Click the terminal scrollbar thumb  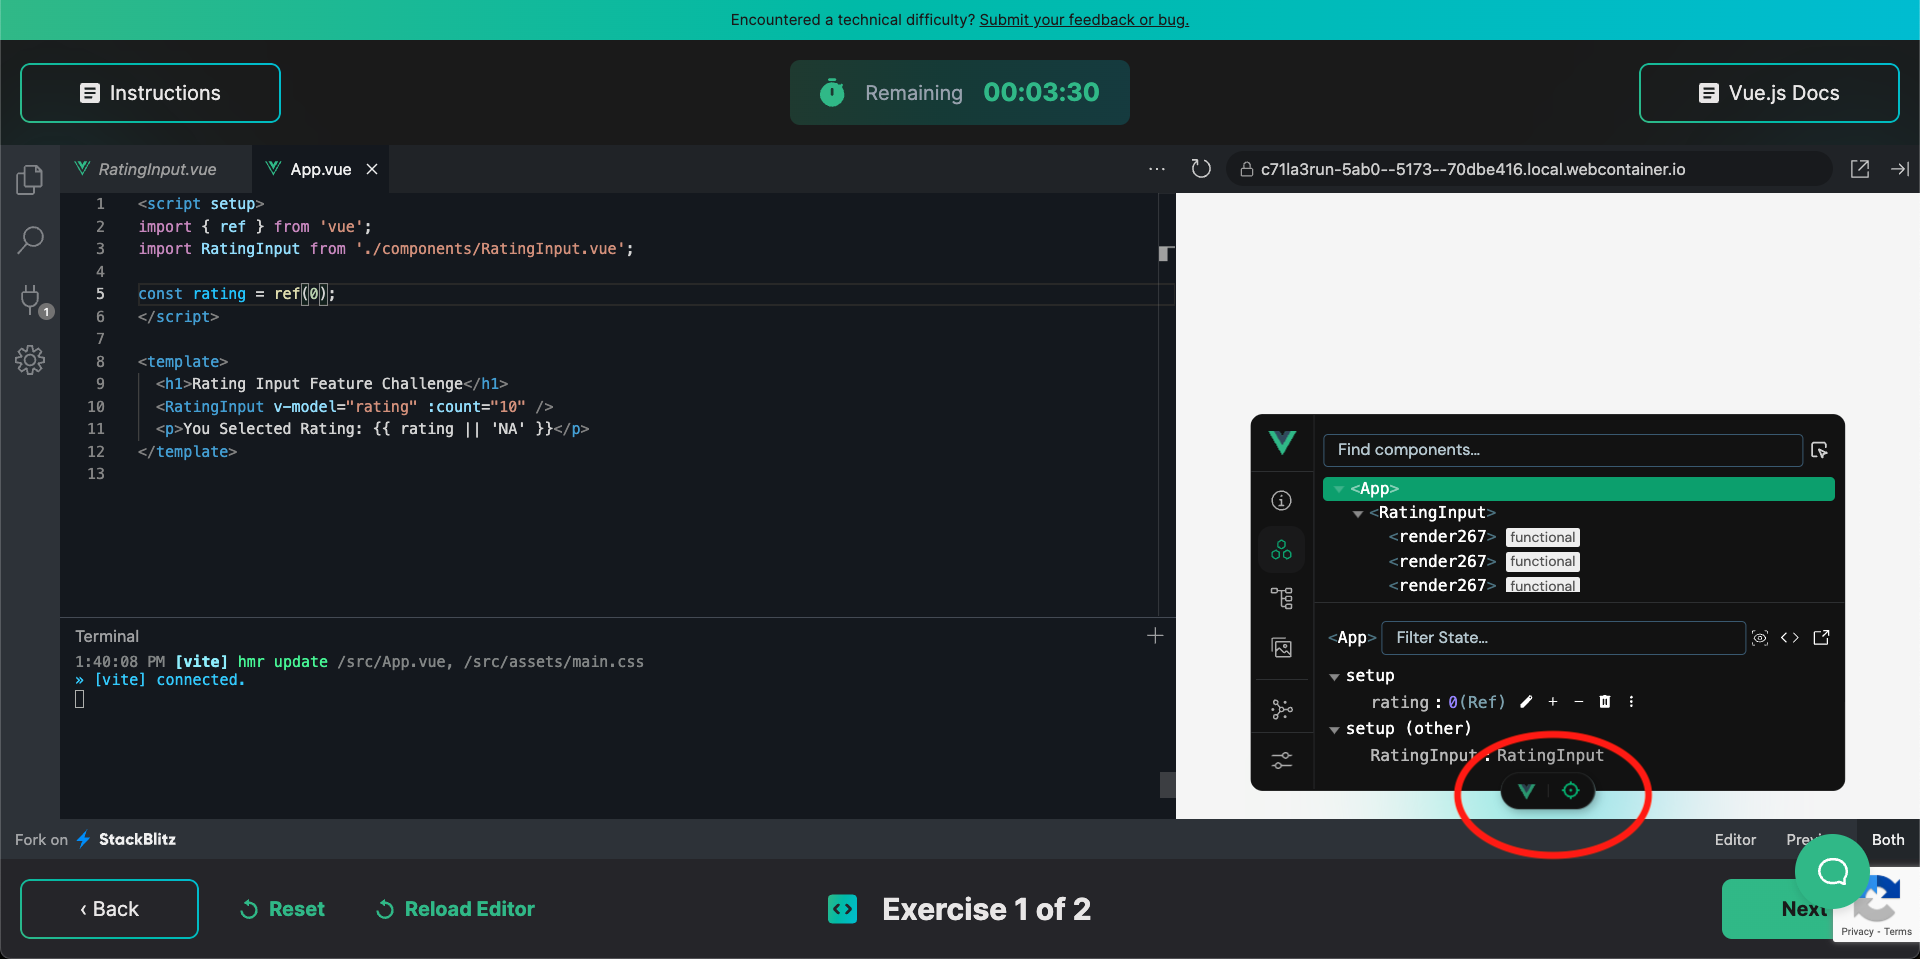click(1167, 785)
